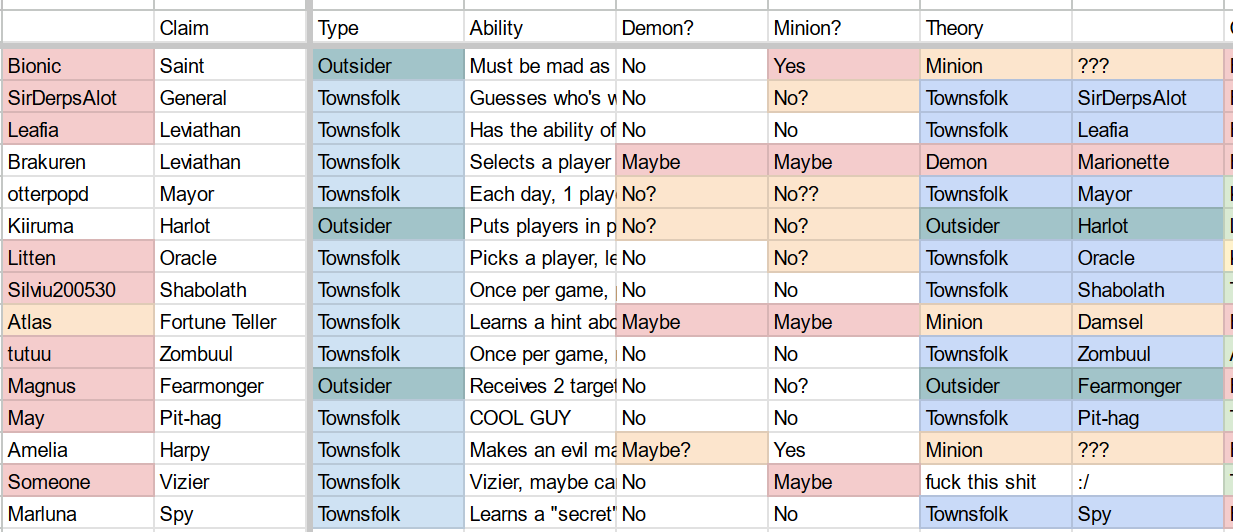Click the Marluna Spy theory cell

(x=1148, y=514)
